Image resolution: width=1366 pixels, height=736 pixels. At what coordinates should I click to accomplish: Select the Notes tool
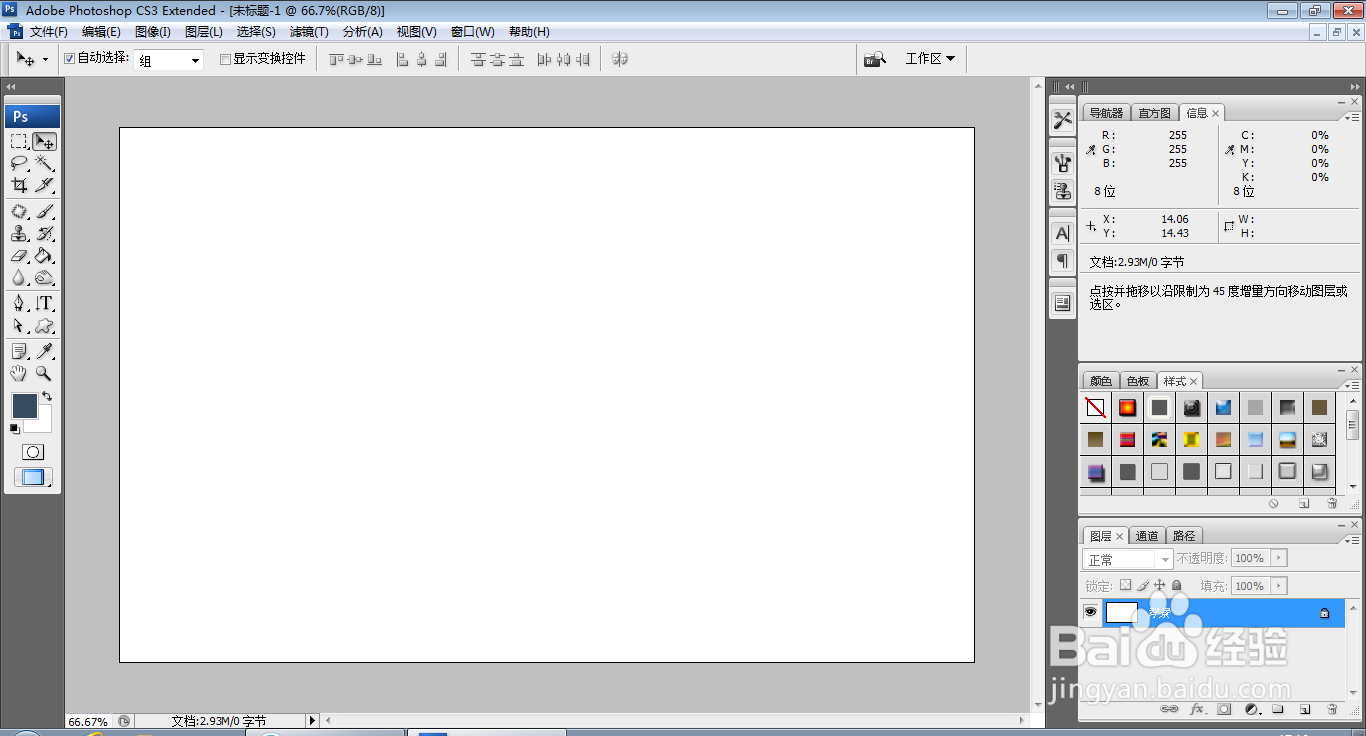(x=19, y=351)
